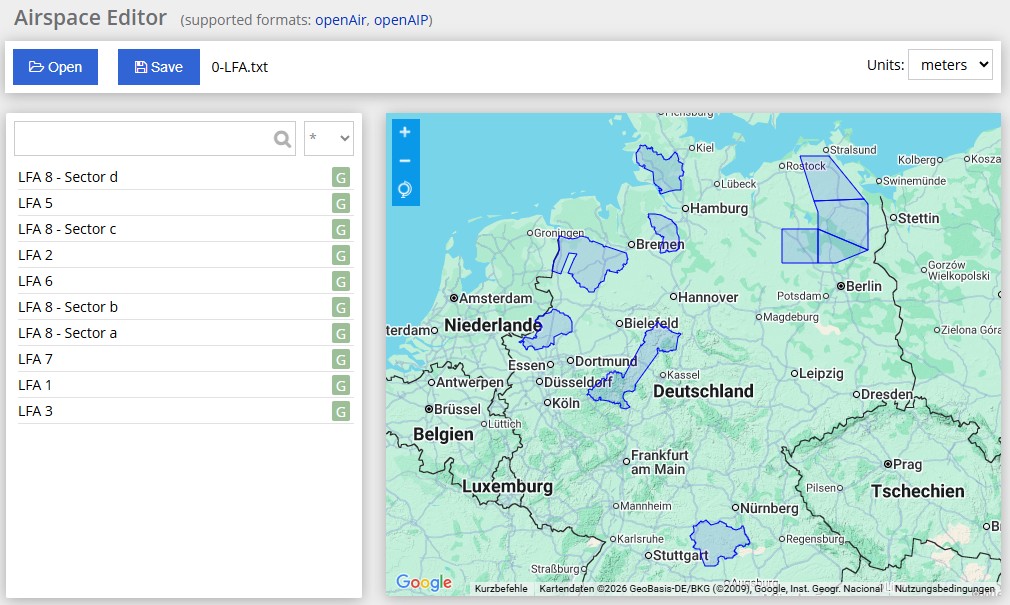The height and width of the screenshot is (605, 1010).
Task: Open the Units dropdown
Action: click(x=949, y=65)
